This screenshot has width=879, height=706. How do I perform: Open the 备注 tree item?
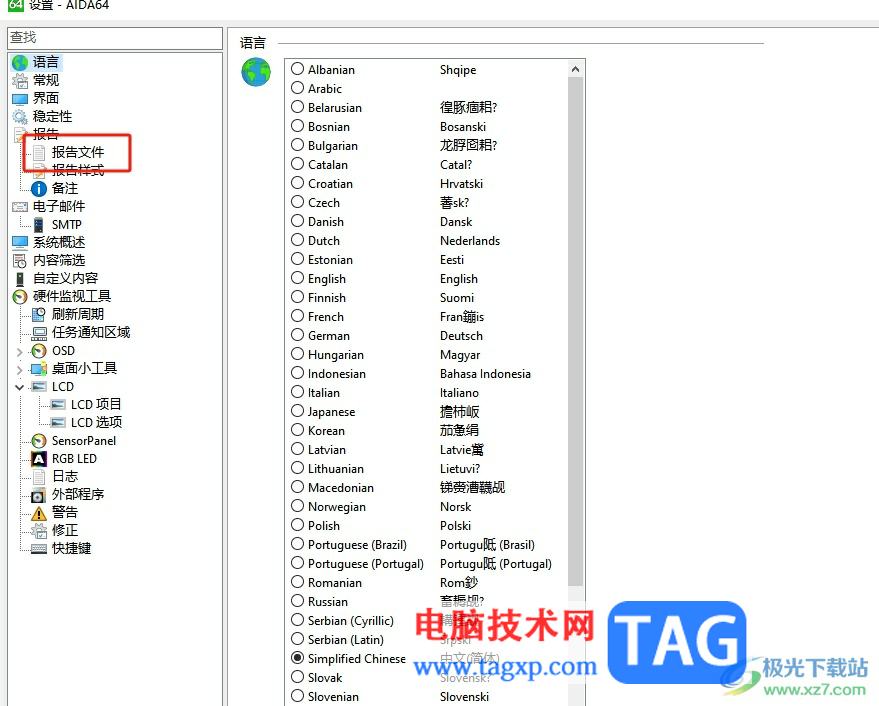click(65, 188)
